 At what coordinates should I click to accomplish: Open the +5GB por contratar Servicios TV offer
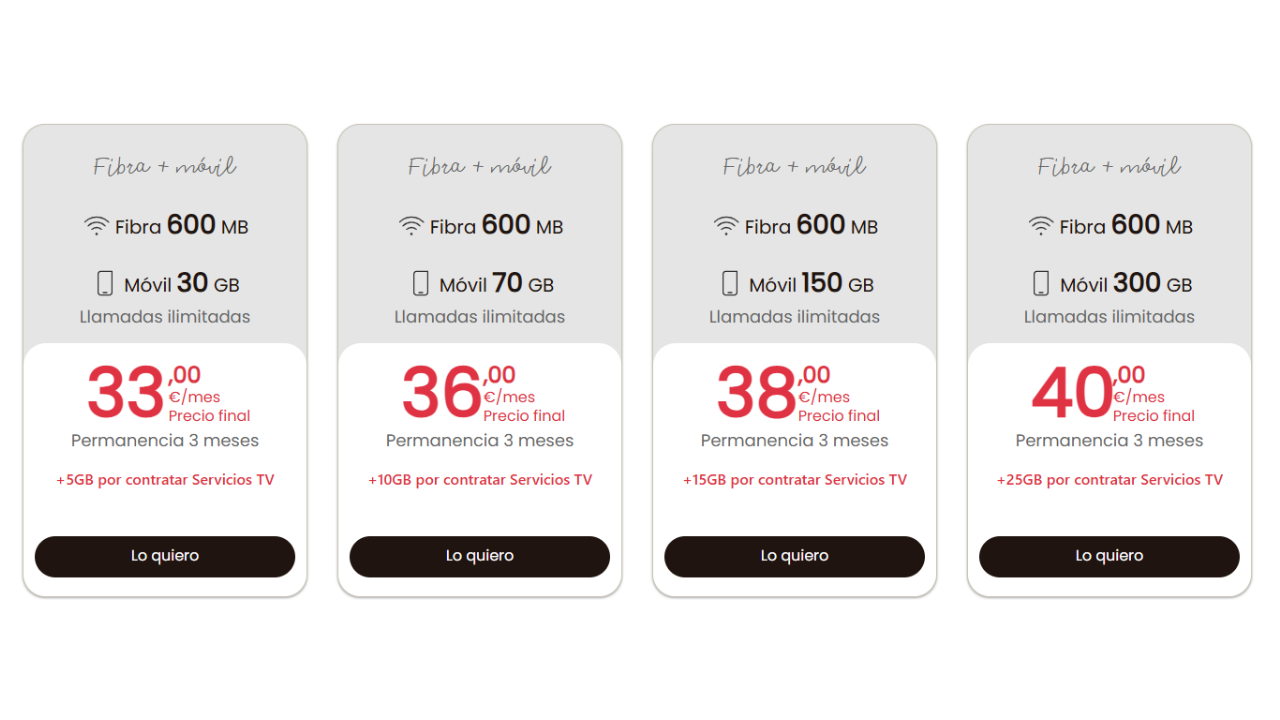pos(165,480)
